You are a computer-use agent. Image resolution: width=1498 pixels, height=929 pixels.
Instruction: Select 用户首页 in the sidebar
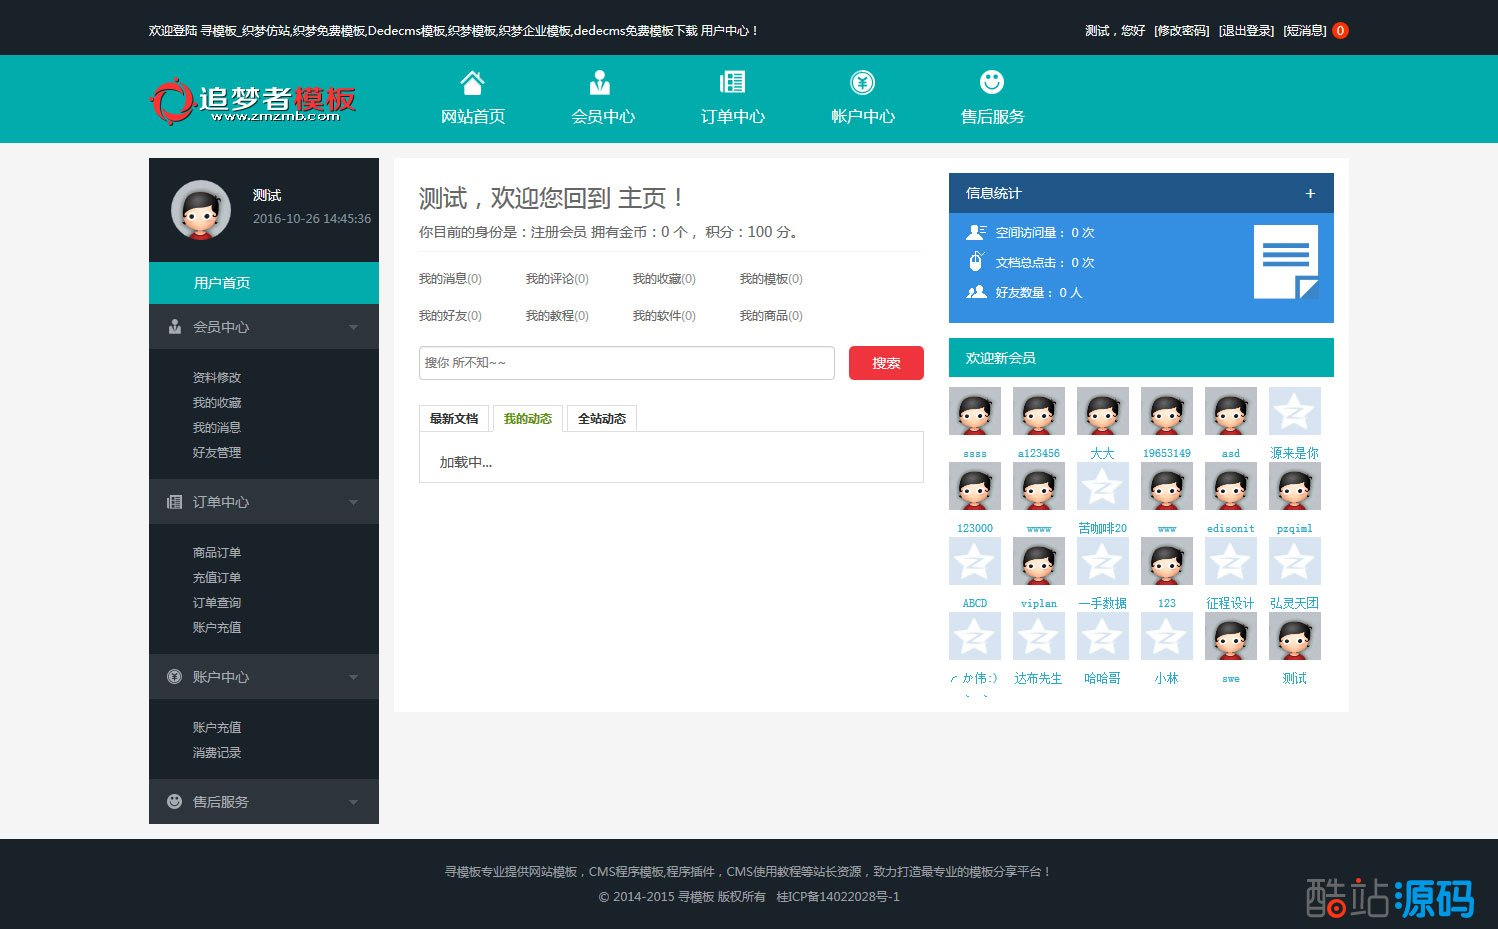pos(222,283)
